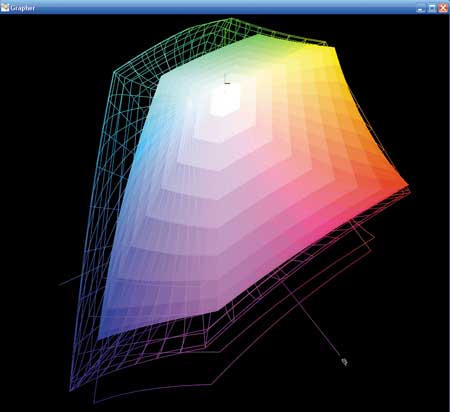Screen dimensions: 450x412
Task: Click the violet wireframe bottom-left corner point
Action: click(x=71, y=389)
